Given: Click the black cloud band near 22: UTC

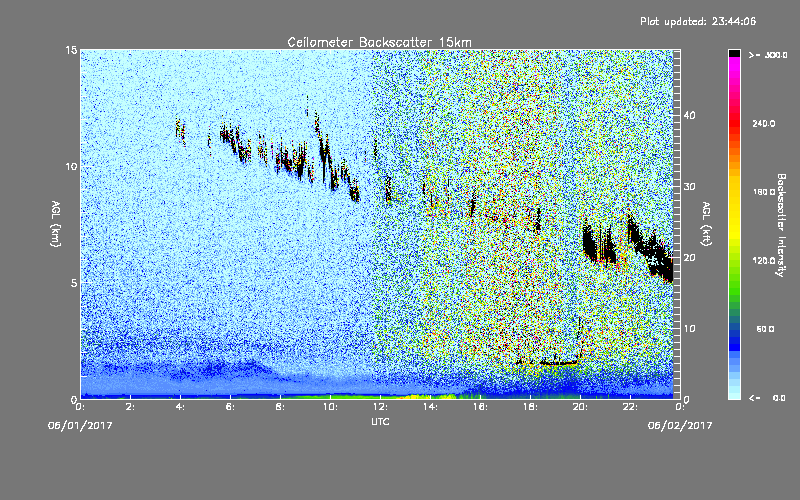Looking at the screenshot, I should (x=648, y=247).
